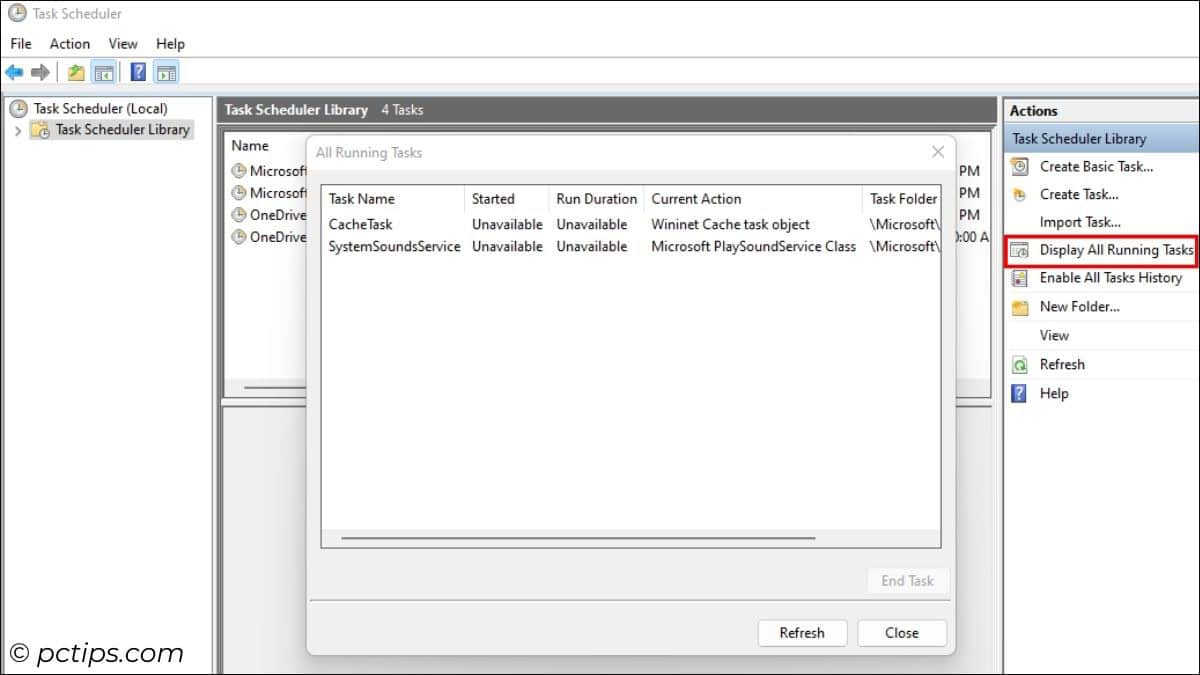Open the File menu

pos(19,43)
